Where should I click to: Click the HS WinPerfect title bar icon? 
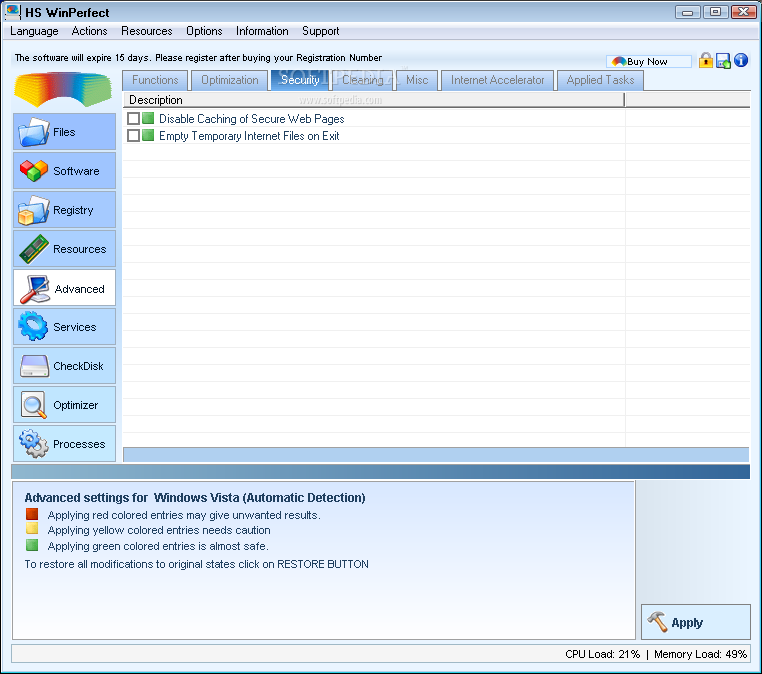[x=13, y=12]
